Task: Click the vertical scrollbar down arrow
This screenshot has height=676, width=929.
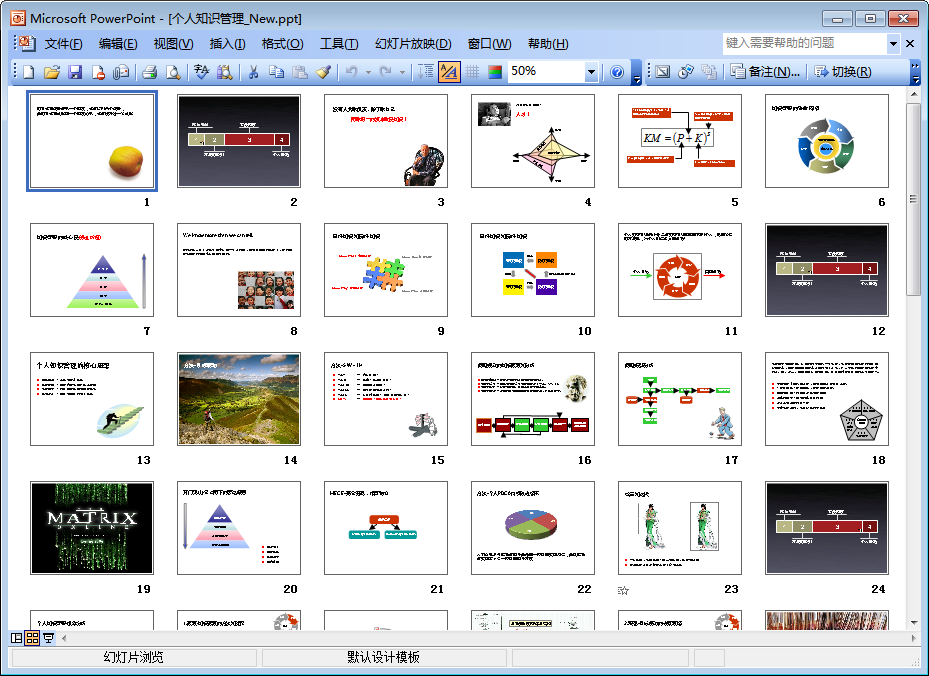Action: click(x=914, y=623)
